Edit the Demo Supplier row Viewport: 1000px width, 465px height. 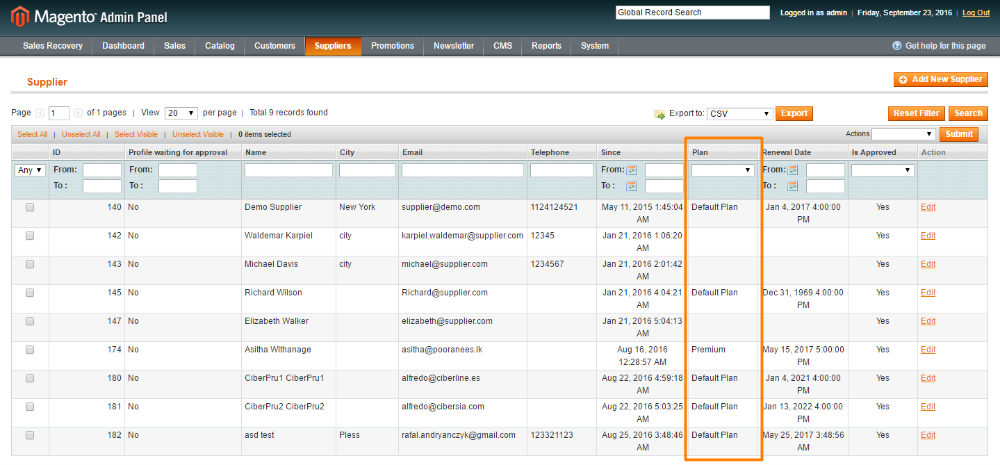click(x=928, y=207)
